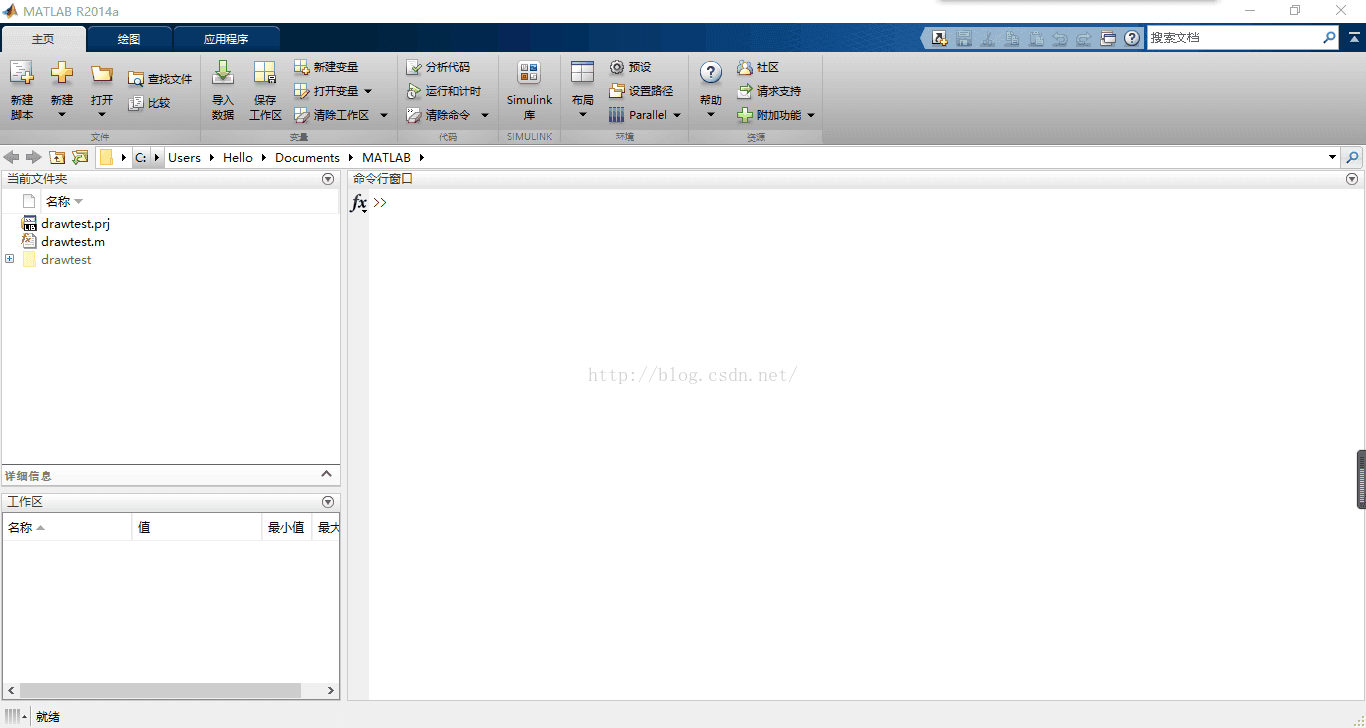Click 附加功能 (Add-Ons) green plus
The height and width of the screenshot is (728, 1366).
pyautogui.click(x=745, y=115)
